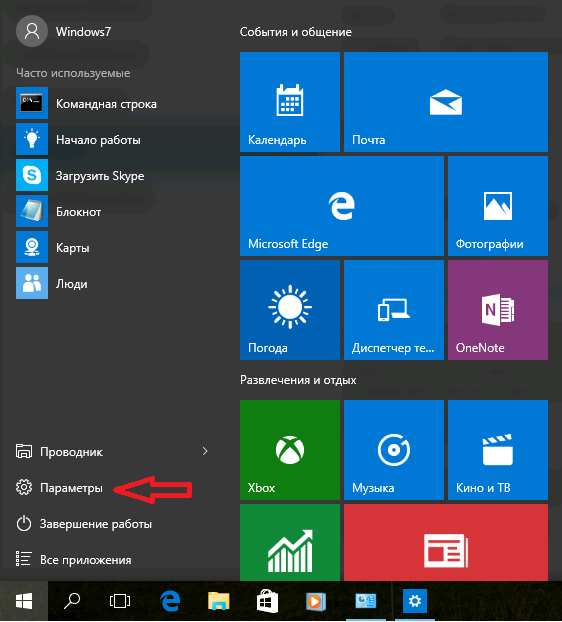
Task: Click the Windows Start button
Action: (x=24, y=601)
